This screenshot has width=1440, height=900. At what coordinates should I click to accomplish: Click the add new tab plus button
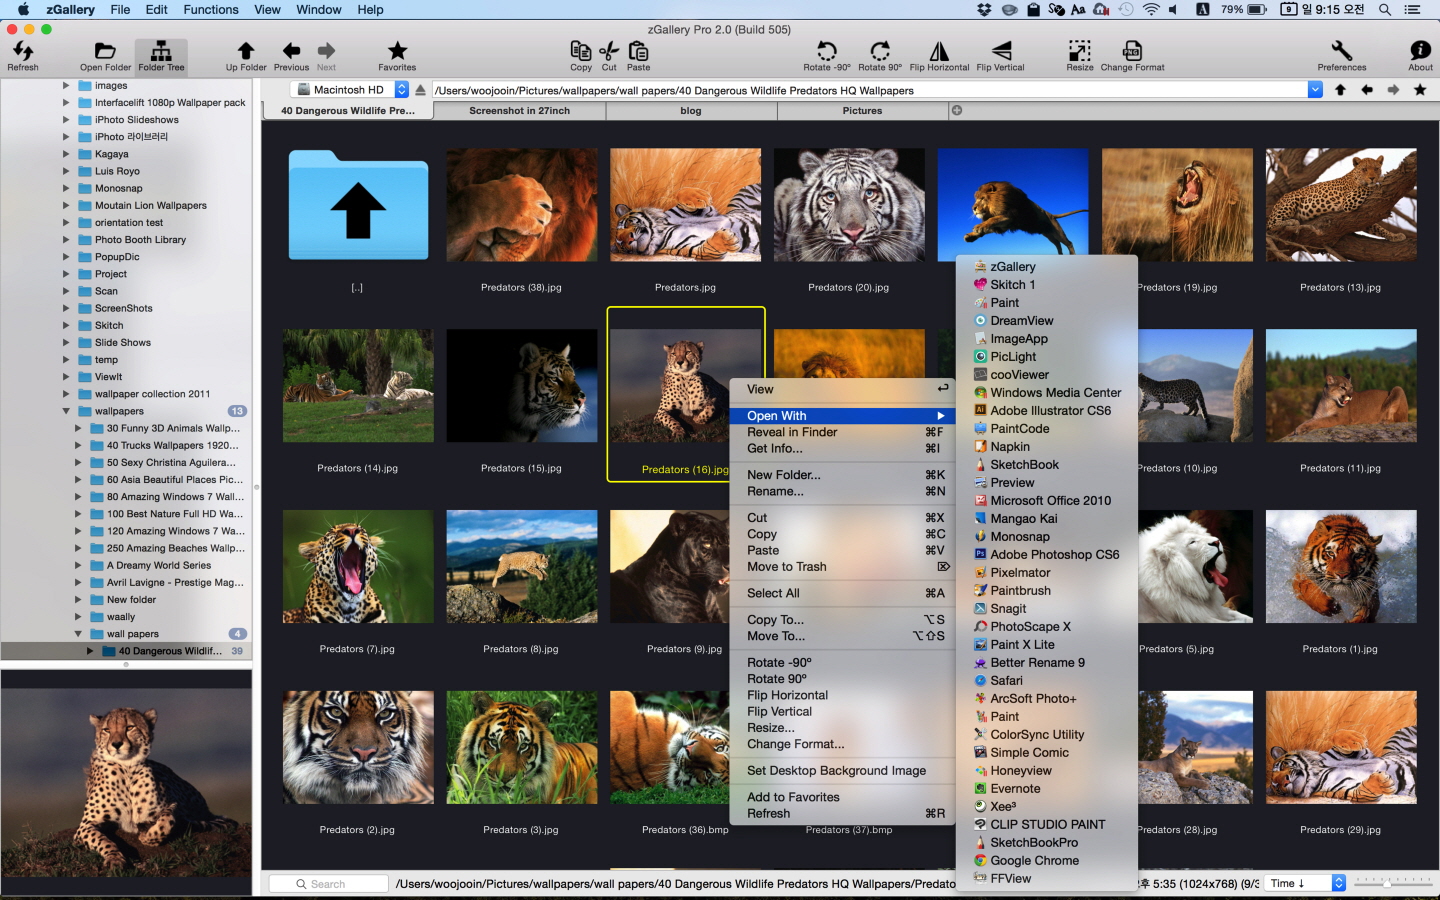[x=957, y=111]
